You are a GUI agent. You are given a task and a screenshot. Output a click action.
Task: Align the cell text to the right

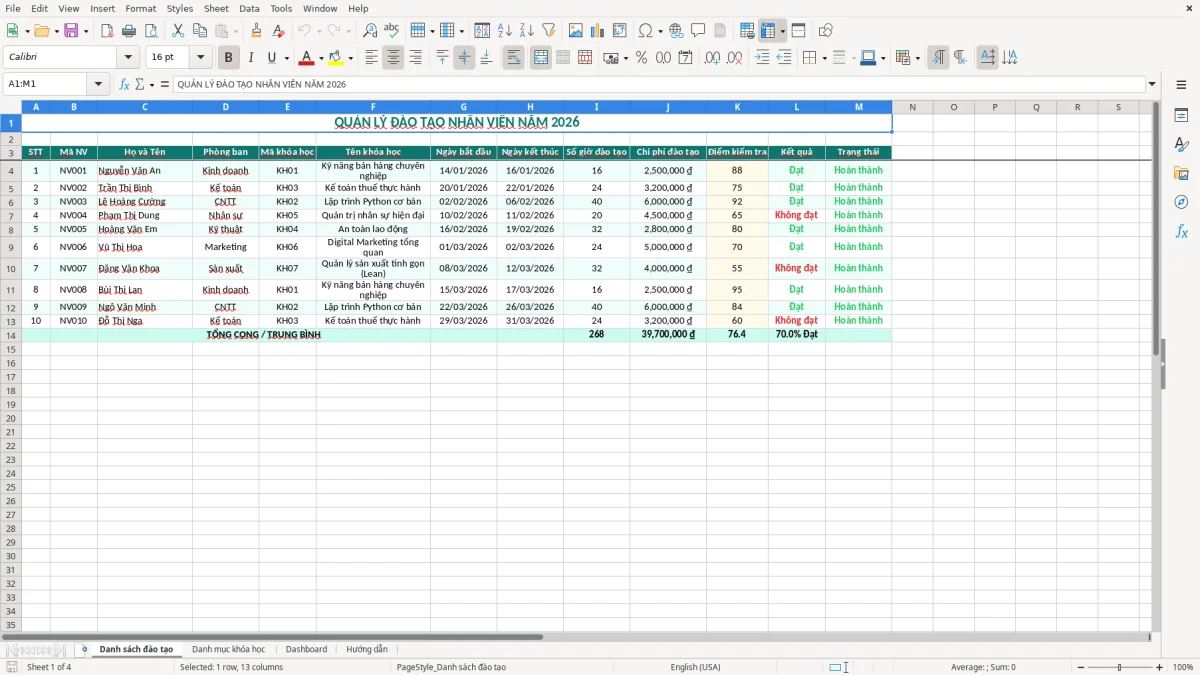point(415,58)
